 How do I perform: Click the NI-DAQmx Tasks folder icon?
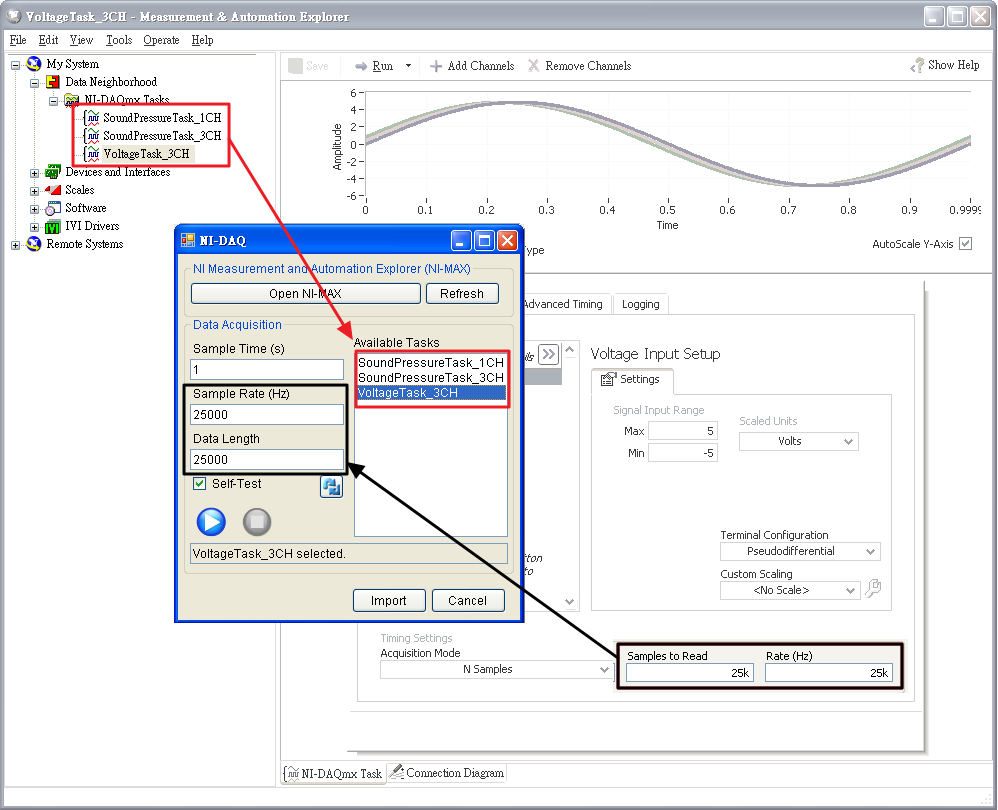(72, 100)
